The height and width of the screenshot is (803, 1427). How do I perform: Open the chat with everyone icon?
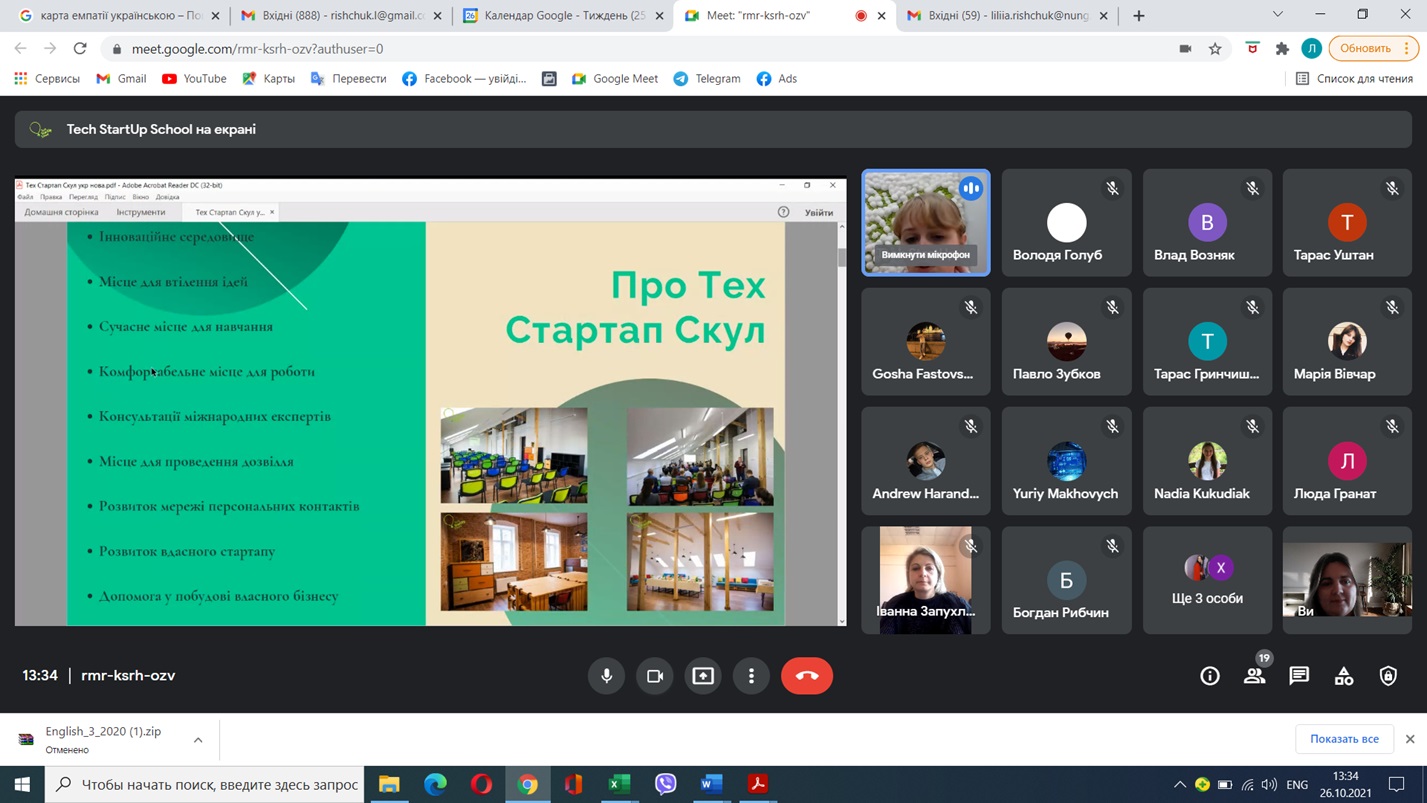[1299, 676]
